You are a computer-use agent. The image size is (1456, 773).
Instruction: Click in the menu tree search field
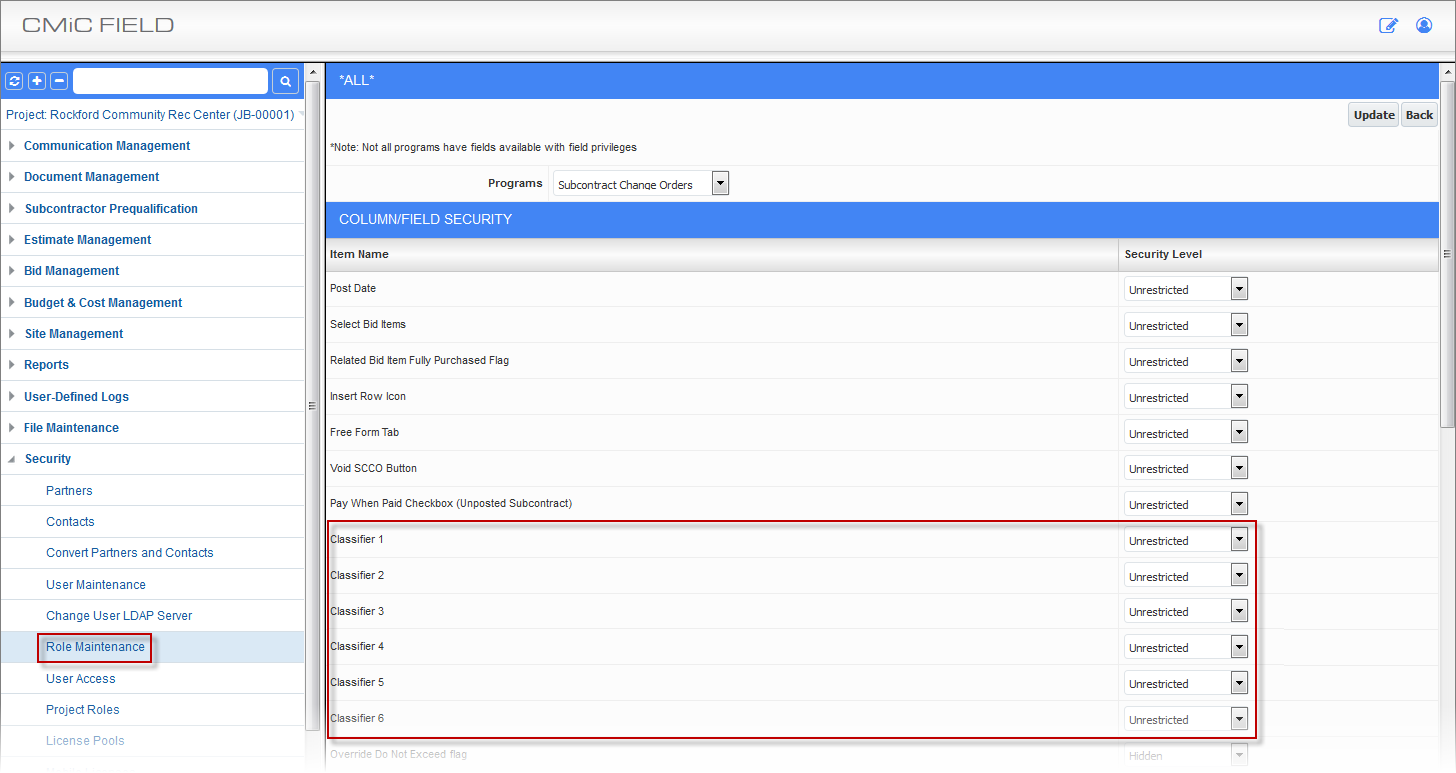tap(170, 81)
